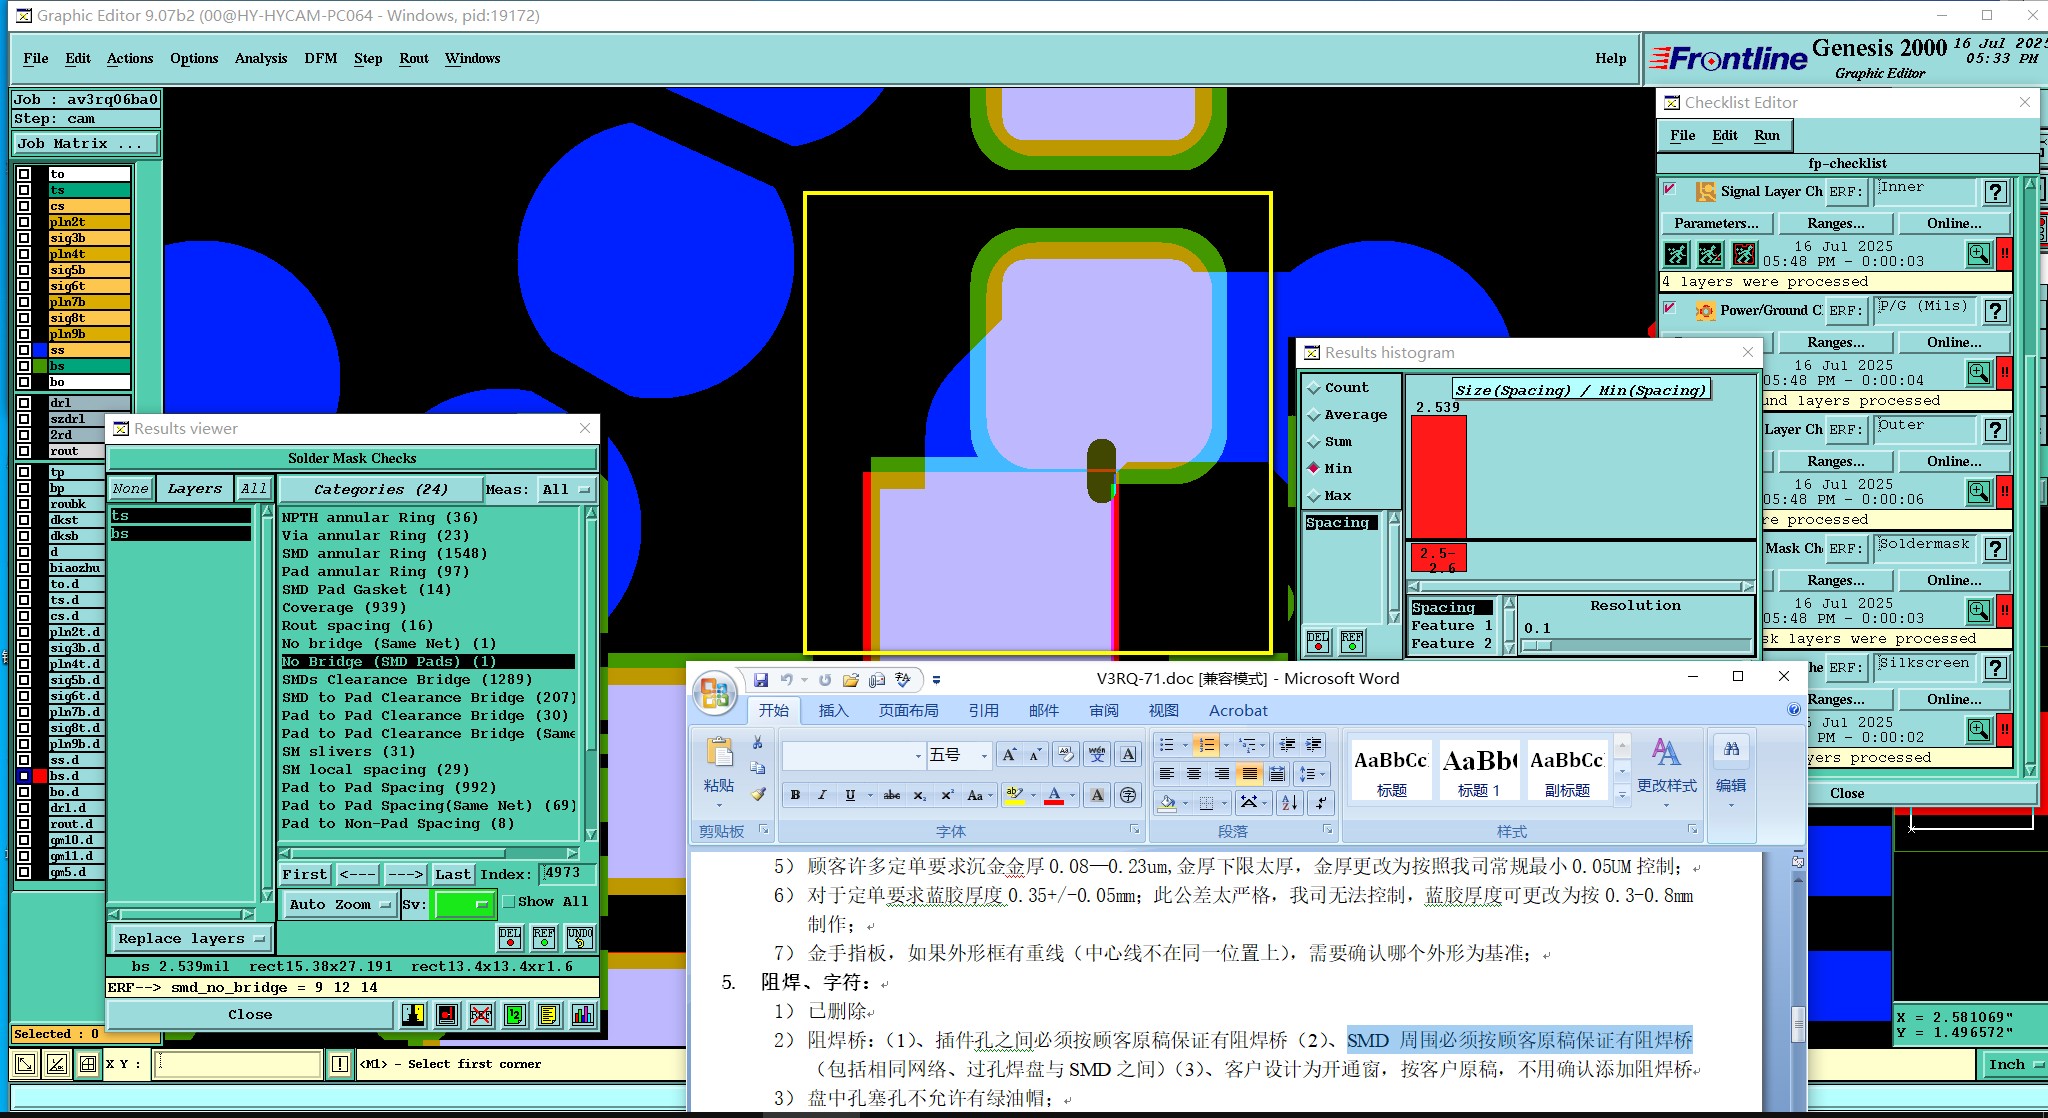Viewport: 2048px width, 1118px height.
Task: Click the green Sv color selector
Action: pyautogui.click(x=463, y=904)
